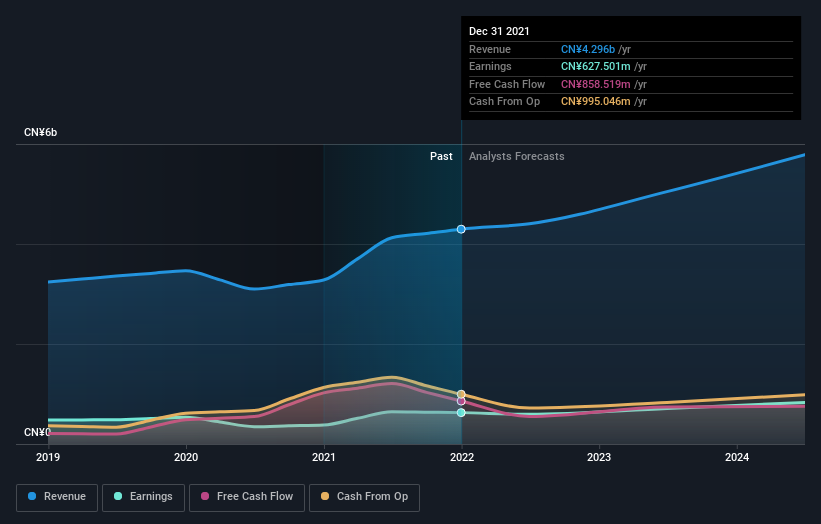Click the 2020 x-axis label

[x=186, y=458]
